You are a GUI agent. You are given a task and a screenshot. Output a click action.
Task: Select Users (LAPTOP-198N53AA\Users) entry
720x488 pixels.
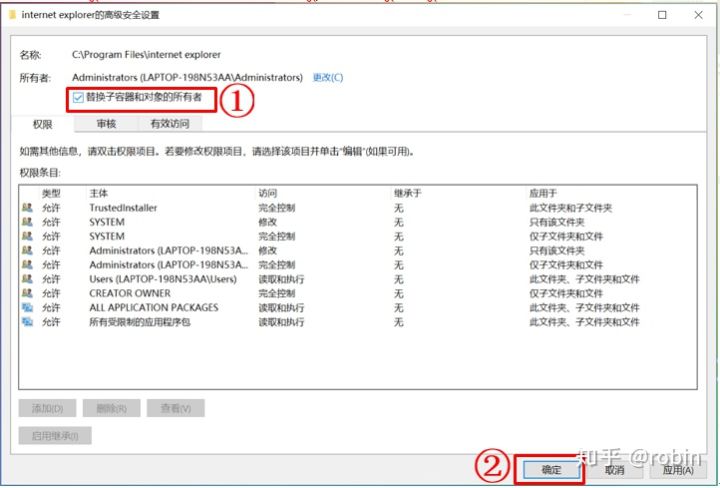(163, 279)
